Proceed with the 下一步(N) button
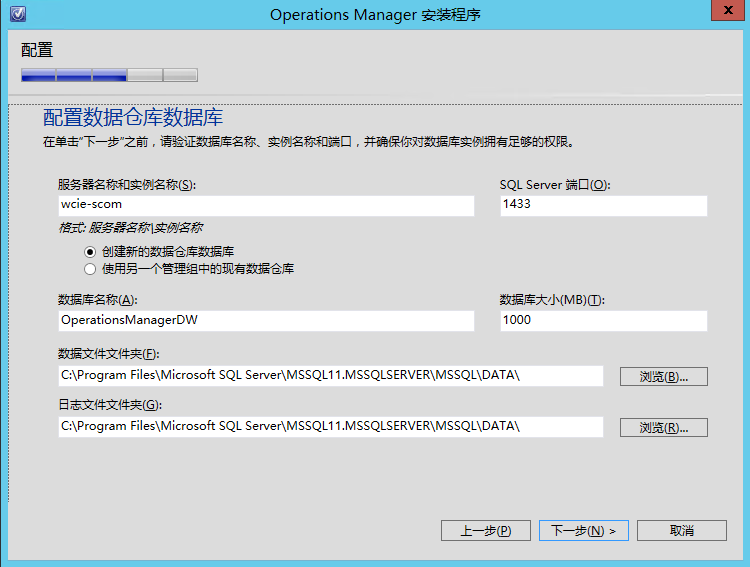750x567 pixels. coord(584,531)
